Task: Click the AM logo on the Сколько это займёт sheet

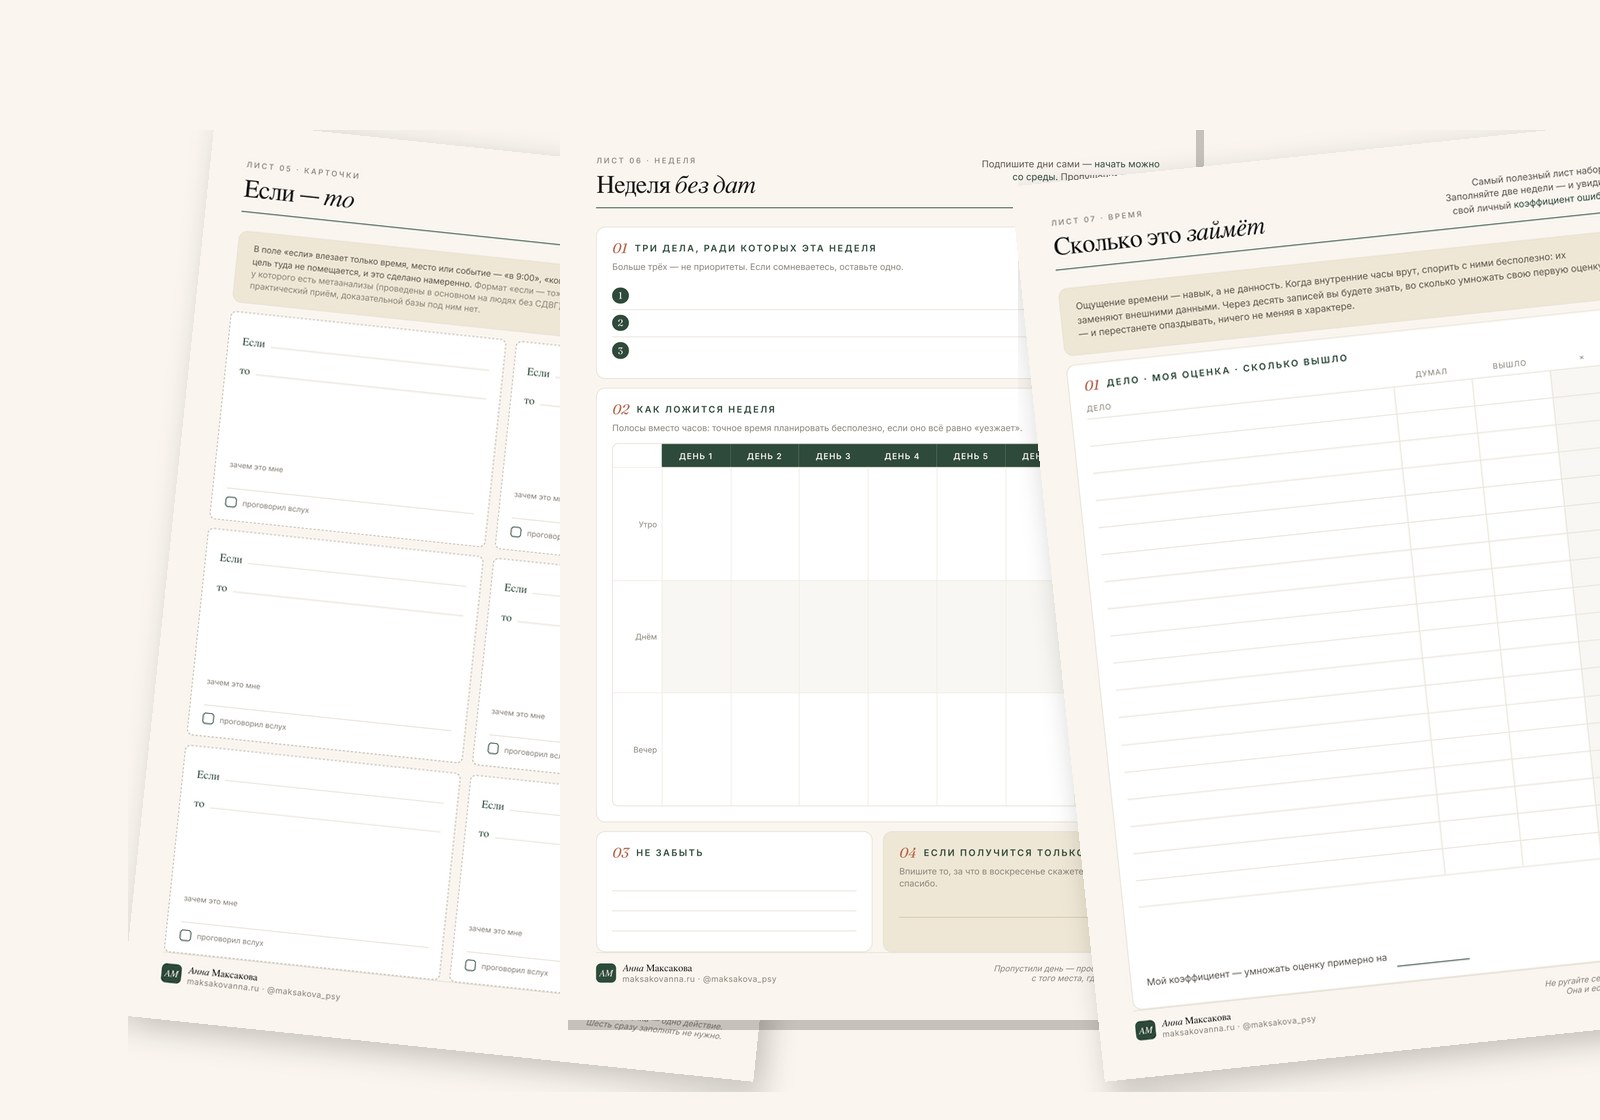Action: click(1146, 1030)
